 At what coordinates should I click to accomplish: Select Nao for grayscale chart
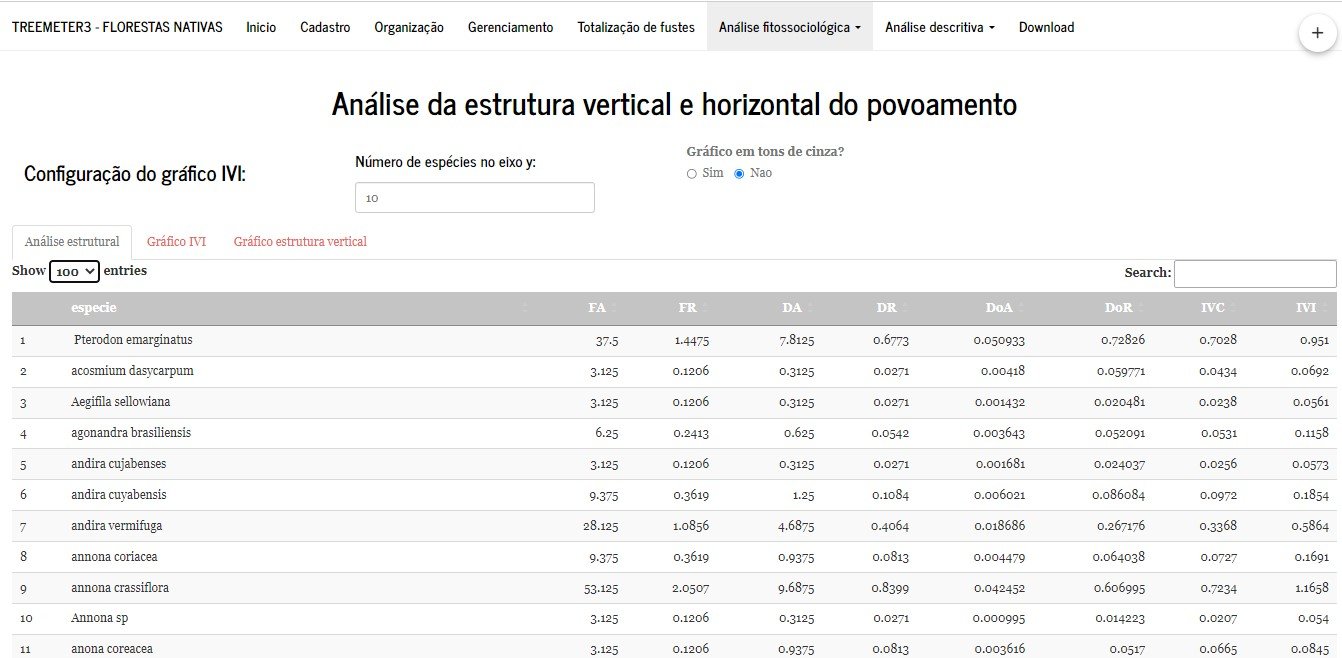tap(740, 174)
